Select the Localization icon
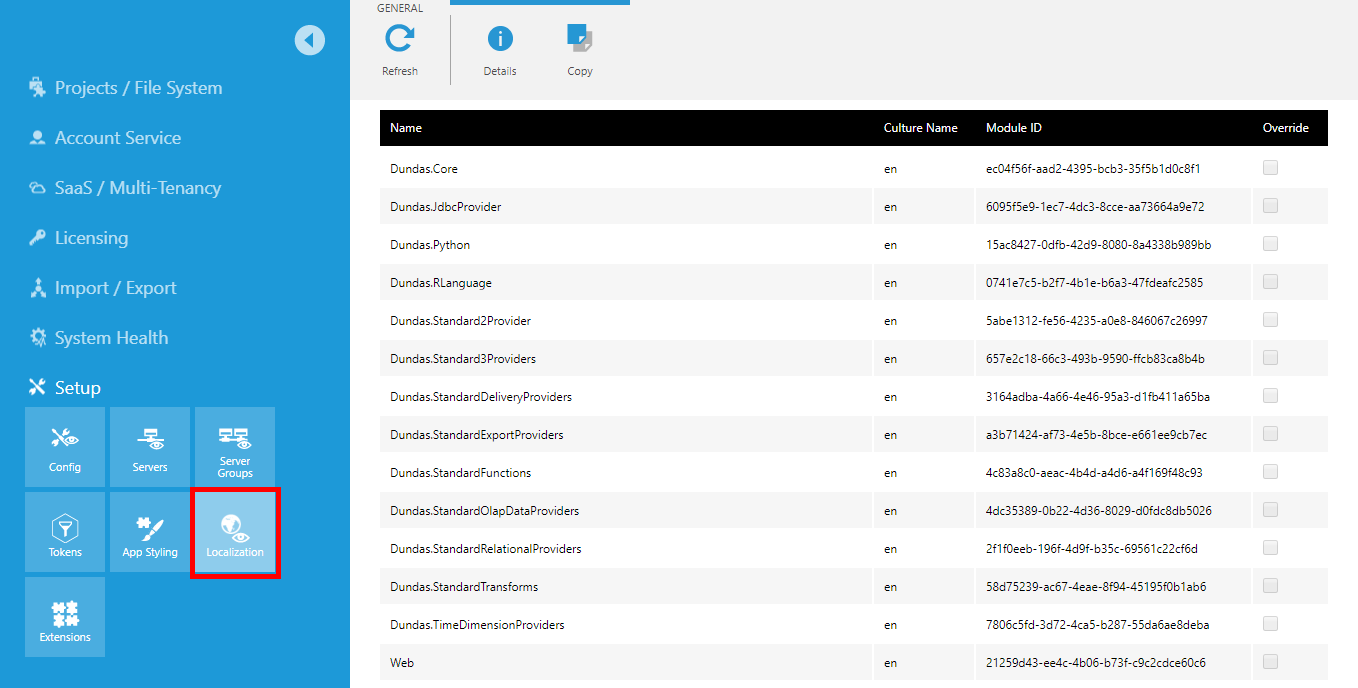The image size is (1358, 688). coord(234,531)
